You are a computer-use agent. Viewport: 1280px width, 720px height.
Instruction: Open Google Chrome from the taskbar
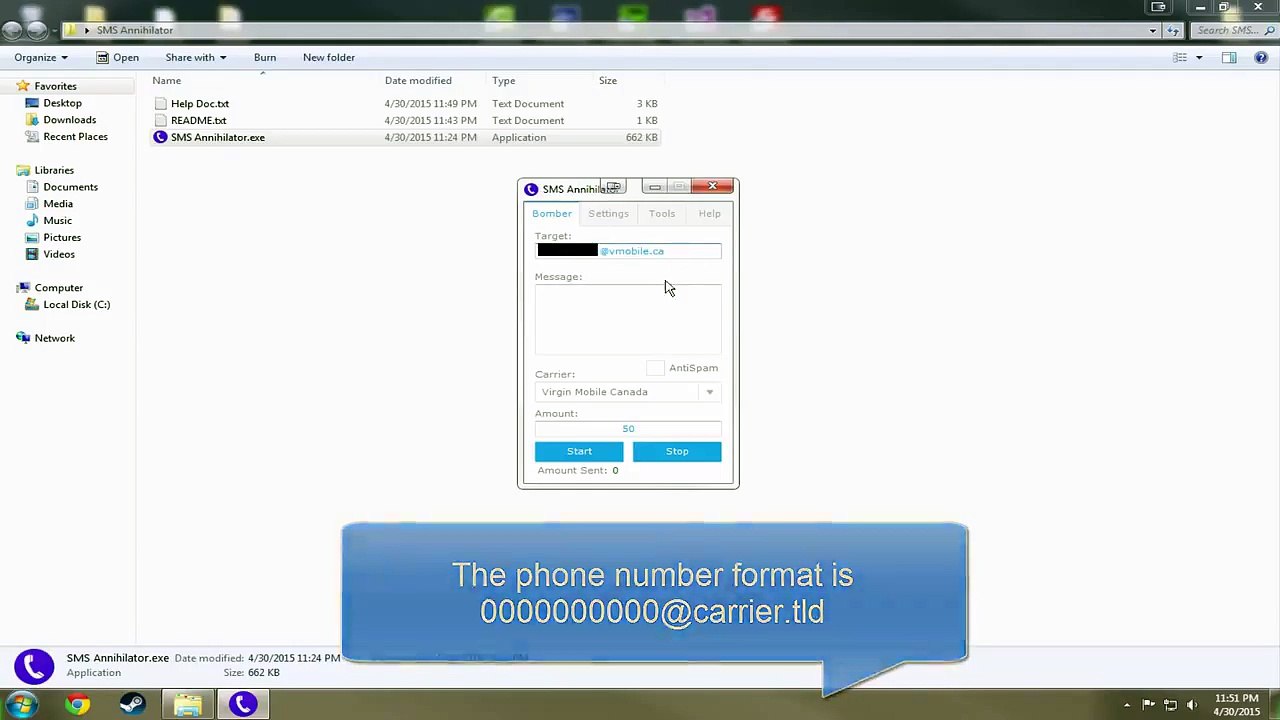pos(77,705)
